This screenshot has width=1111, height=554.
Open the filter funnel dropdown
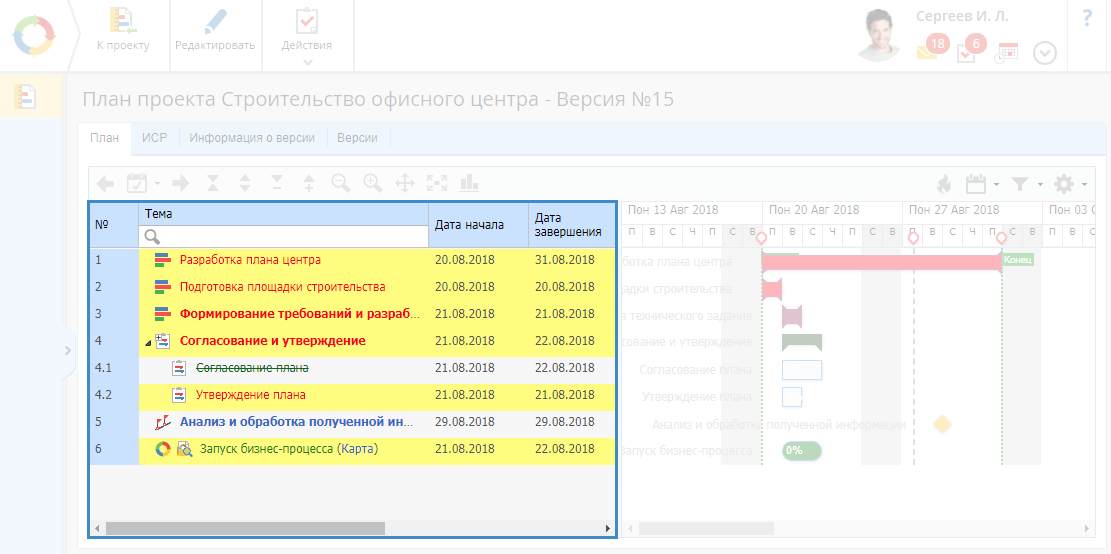(x=1024, y=184)
